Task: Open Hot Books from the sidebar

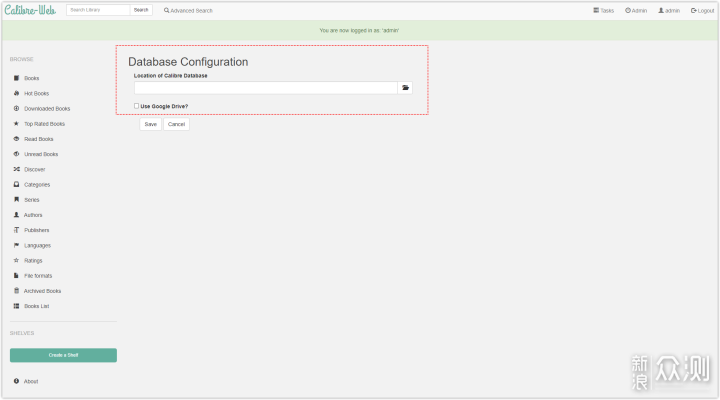Action: point(36,93)
